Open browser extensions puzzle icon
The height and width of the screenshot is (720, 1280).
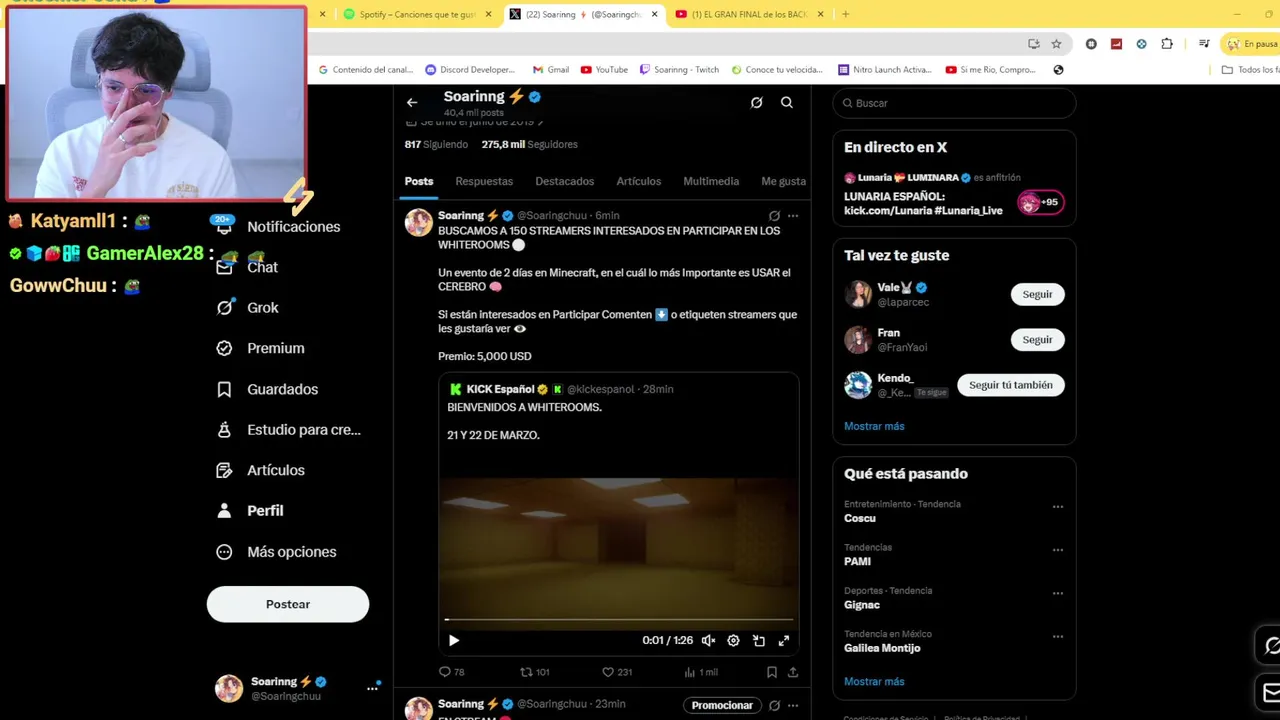tap(1167, 44)
